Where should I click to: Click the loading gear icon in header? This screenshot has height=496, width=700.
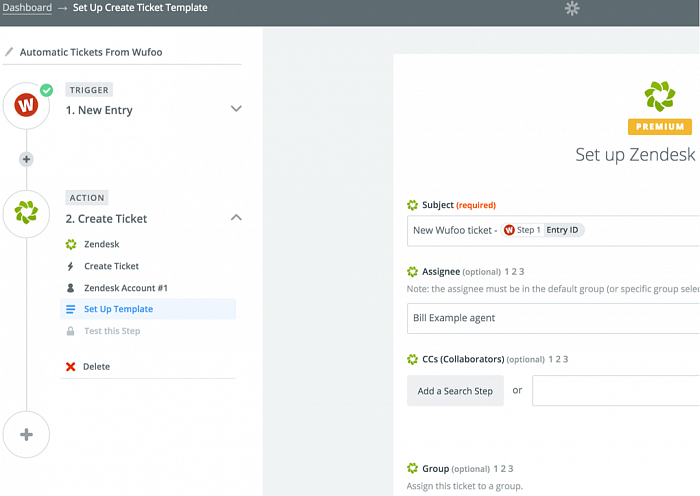coord(572,8)
